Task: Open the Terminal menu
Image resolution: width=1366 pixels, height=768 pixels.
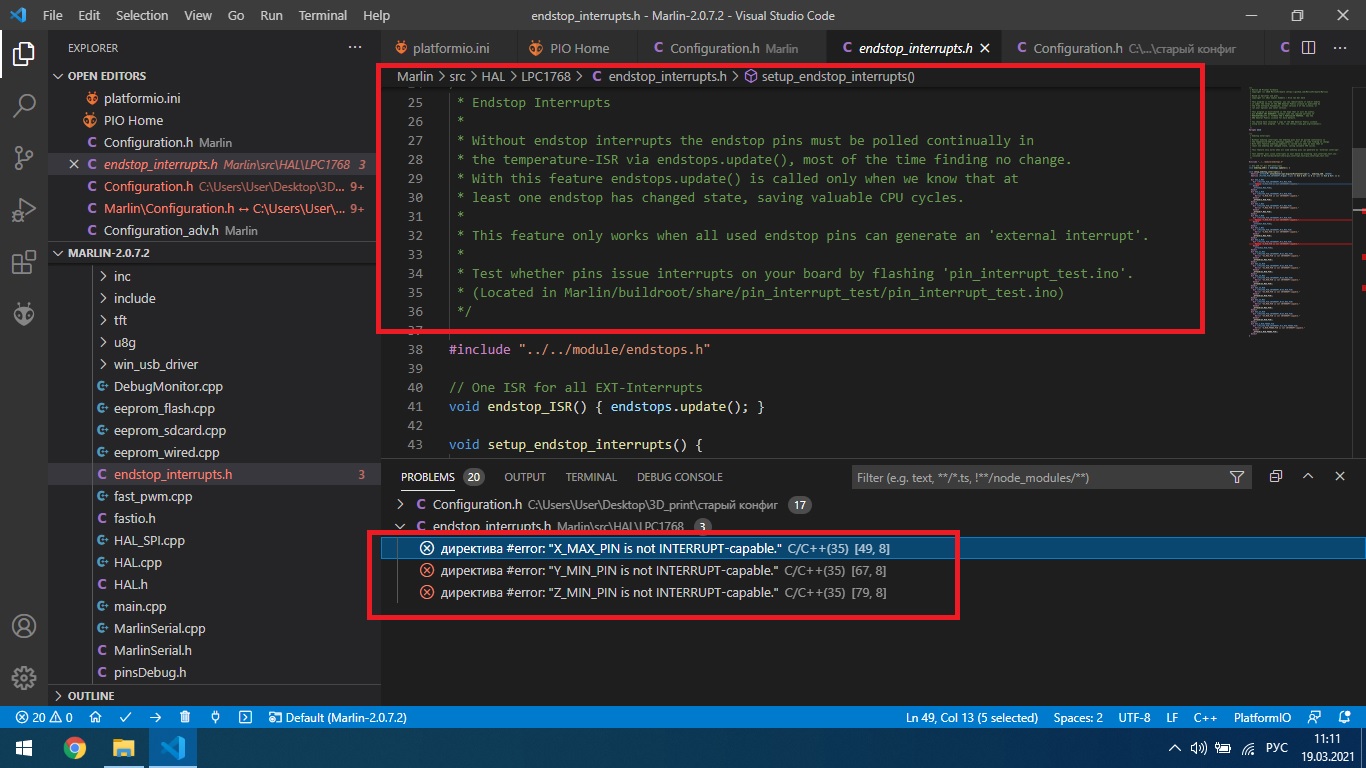Action: coord(323,15)
